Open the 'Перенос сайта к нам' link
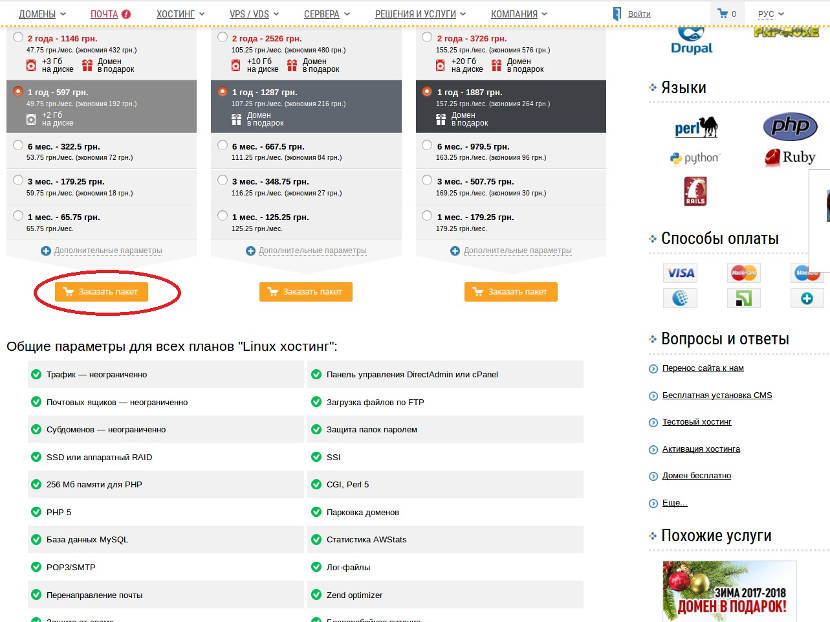The width and height of the screenshot is (830, 622). tap(703, 368)
